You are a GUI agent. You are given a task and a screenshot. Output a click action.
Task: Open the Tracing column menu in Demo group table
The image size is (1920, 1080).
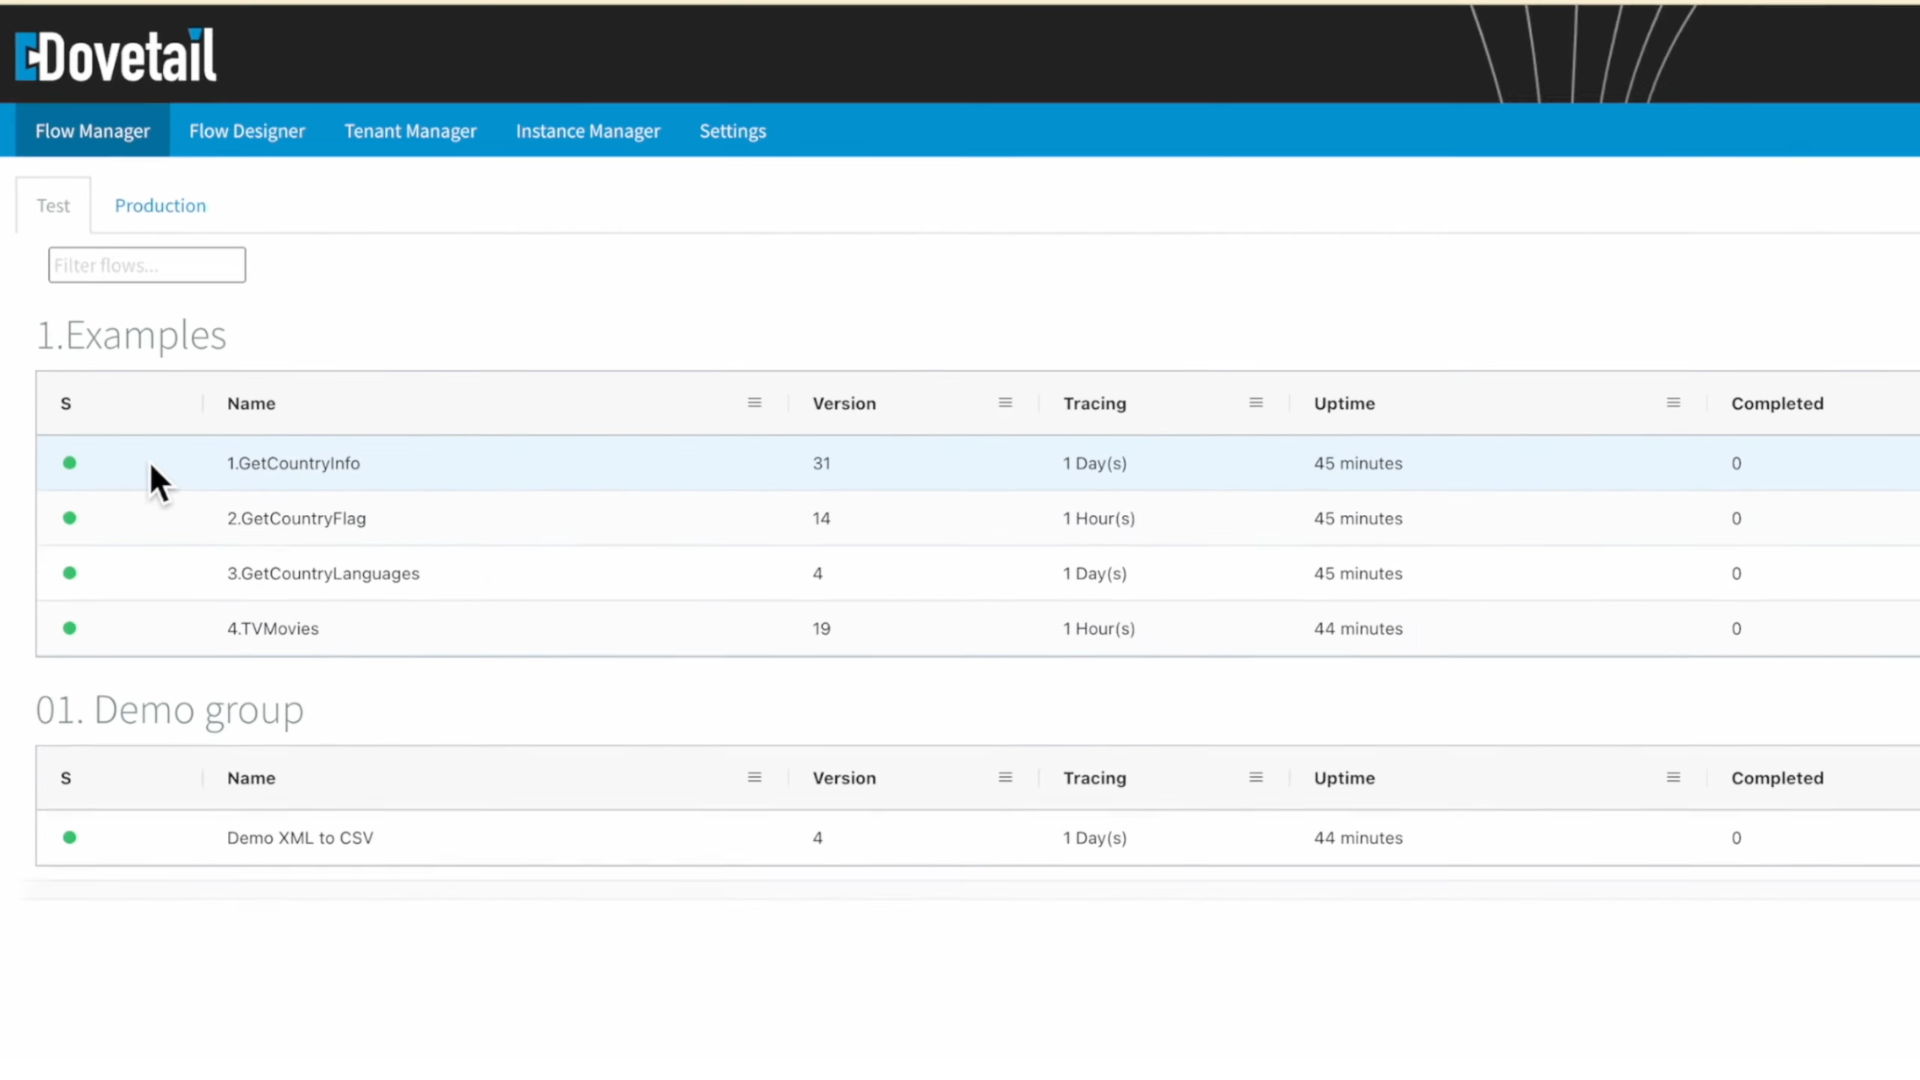(x=1255, y=777)
